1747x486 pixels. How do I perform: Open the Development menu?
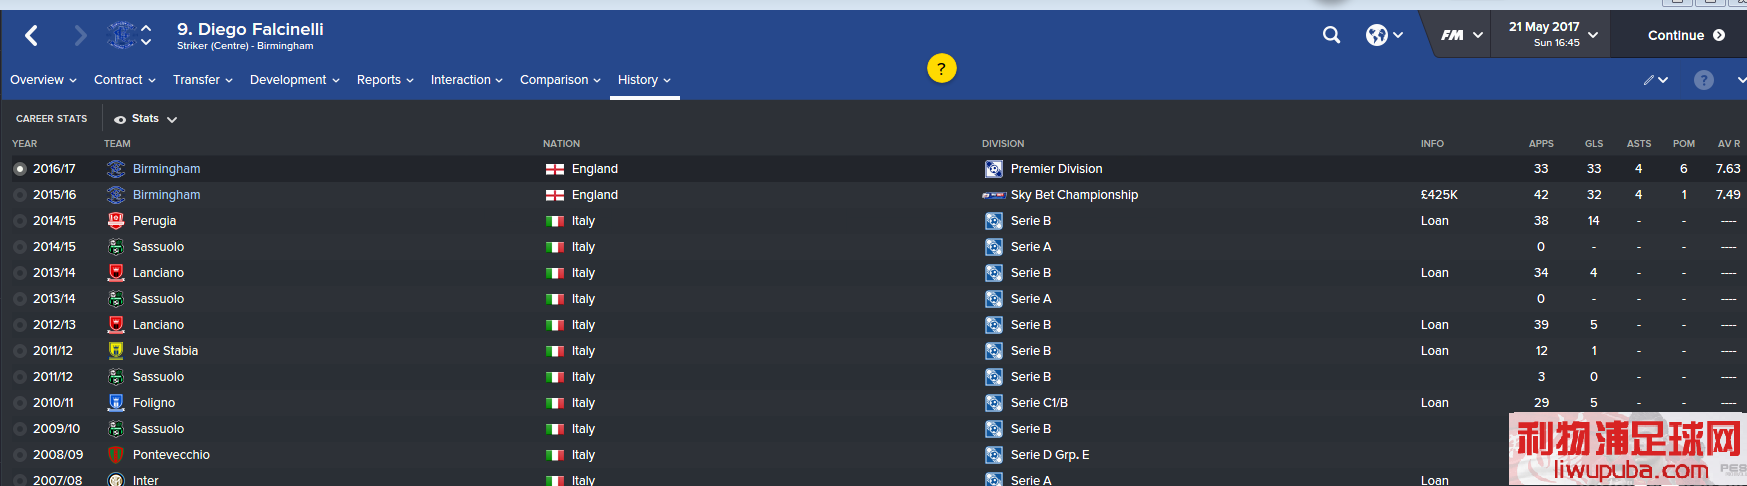[295, 80]
